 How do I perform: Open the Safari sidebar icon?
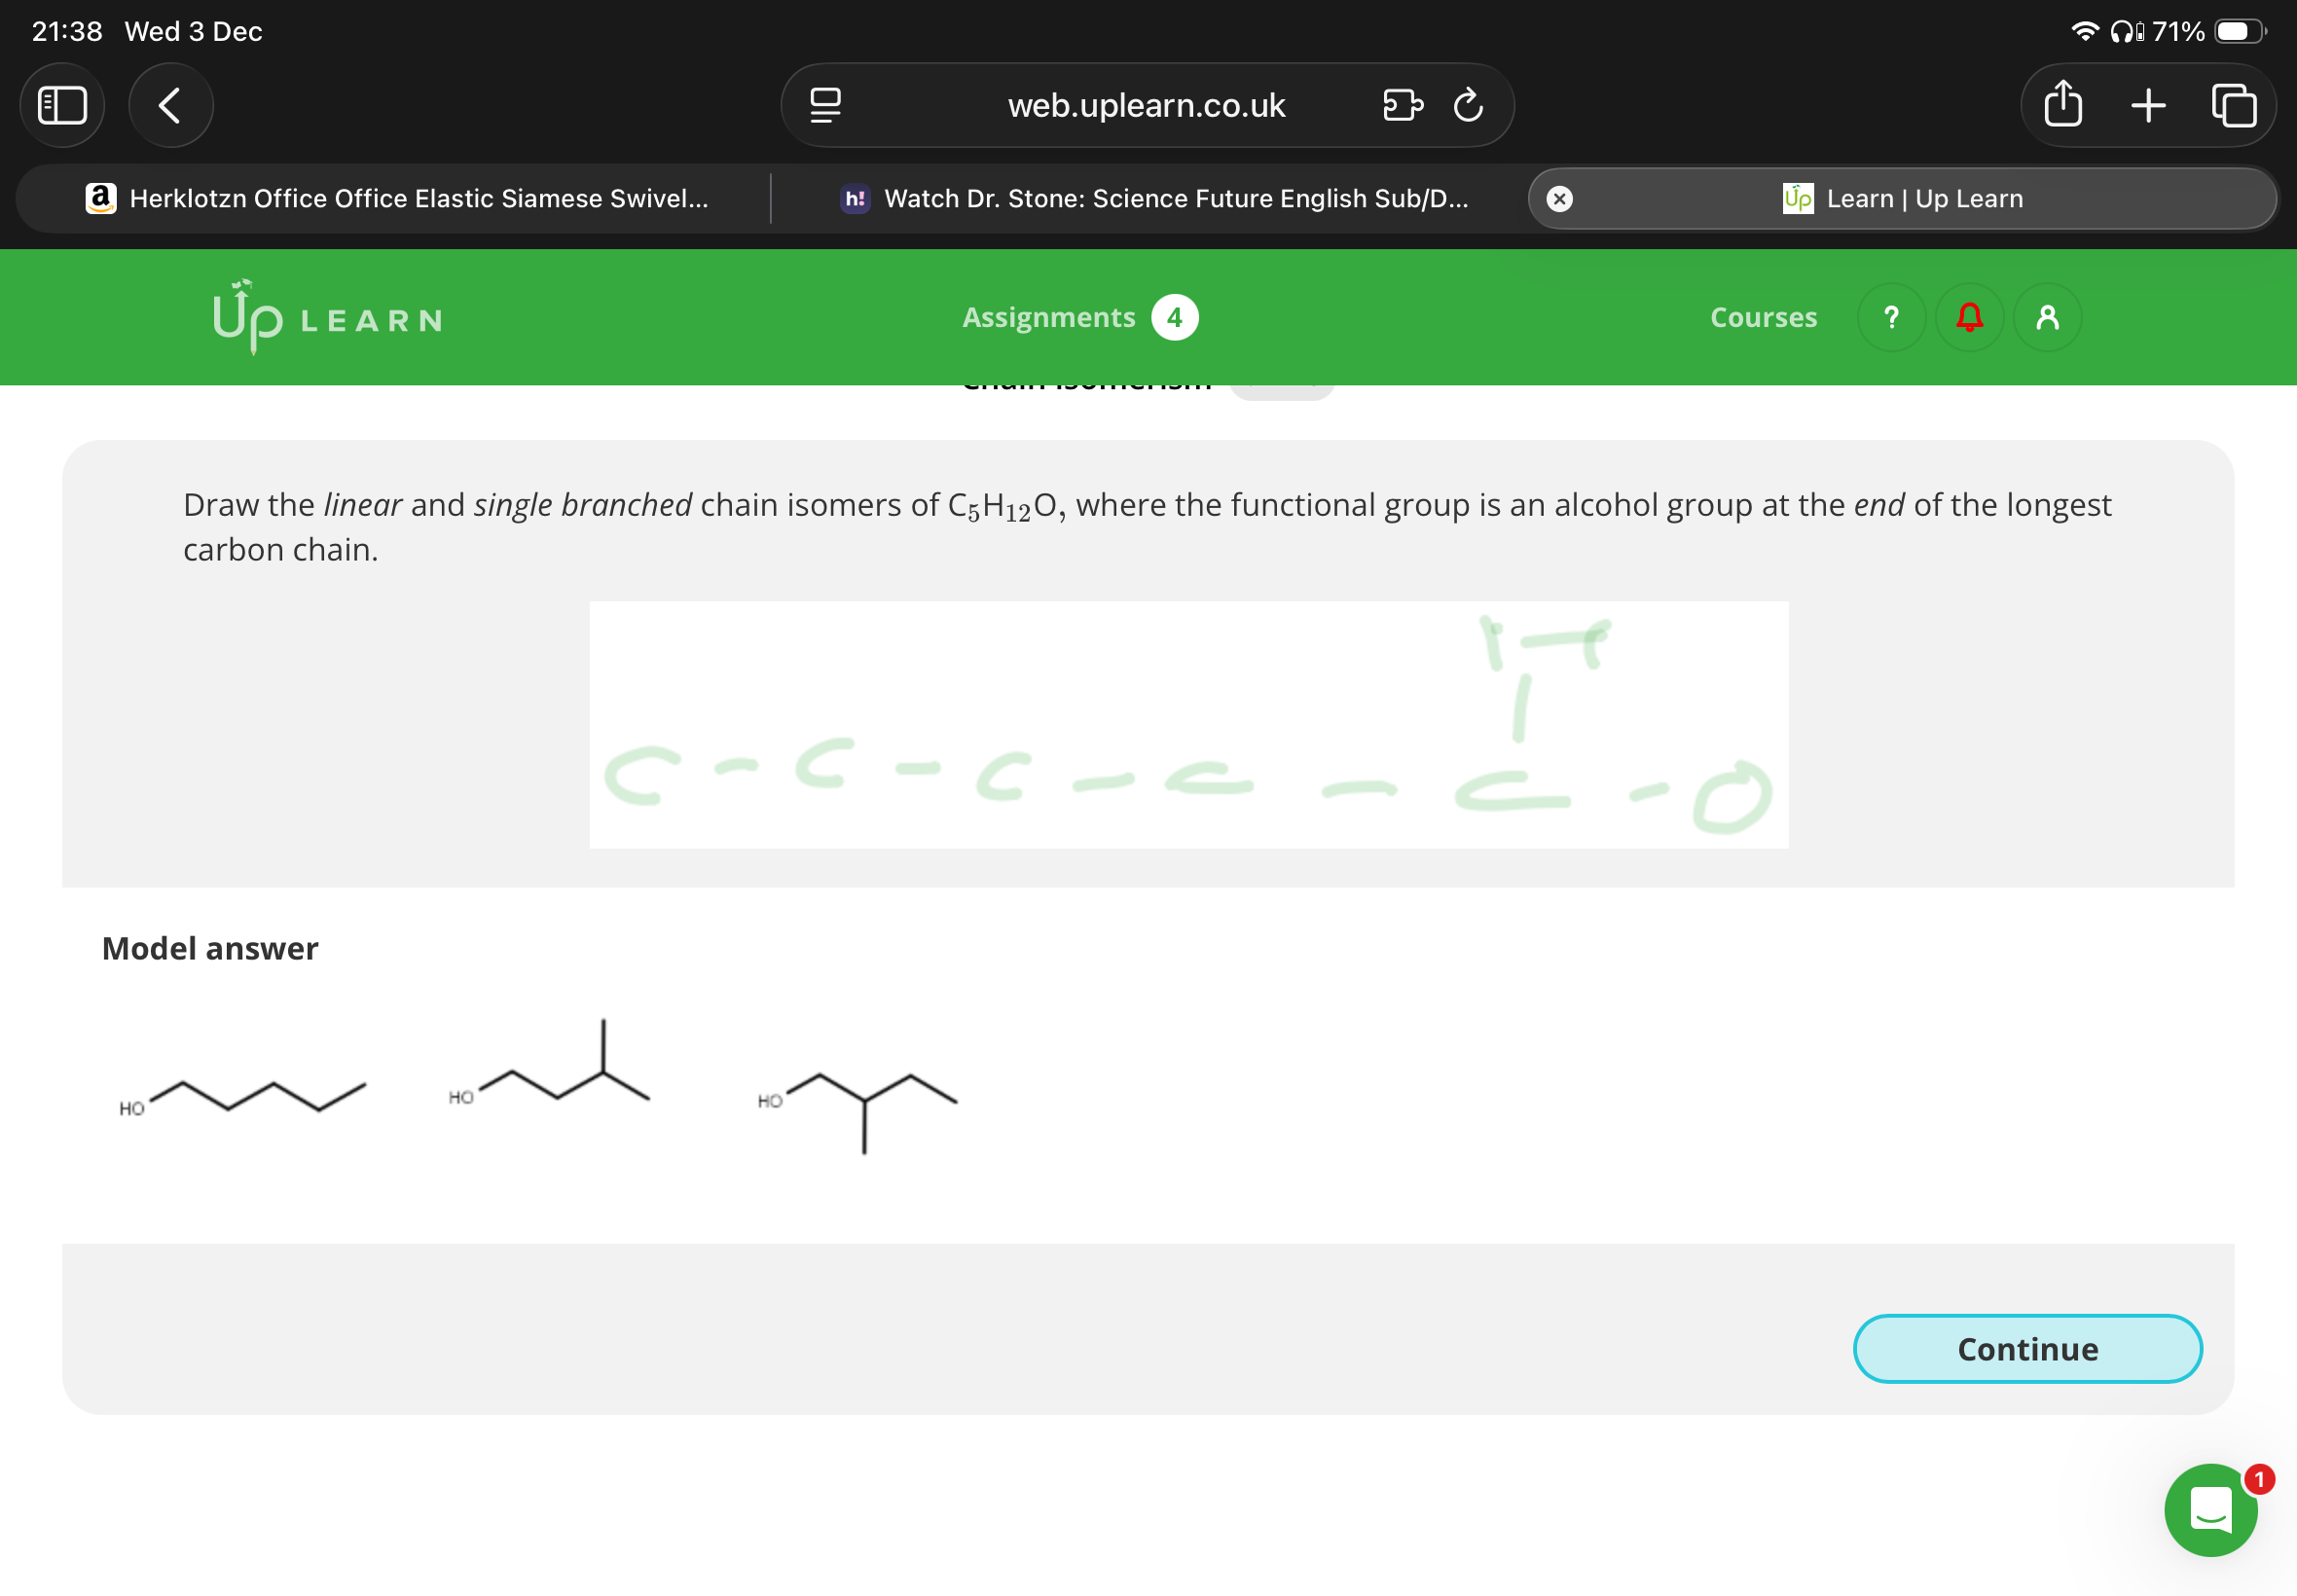tap(62, 104)
